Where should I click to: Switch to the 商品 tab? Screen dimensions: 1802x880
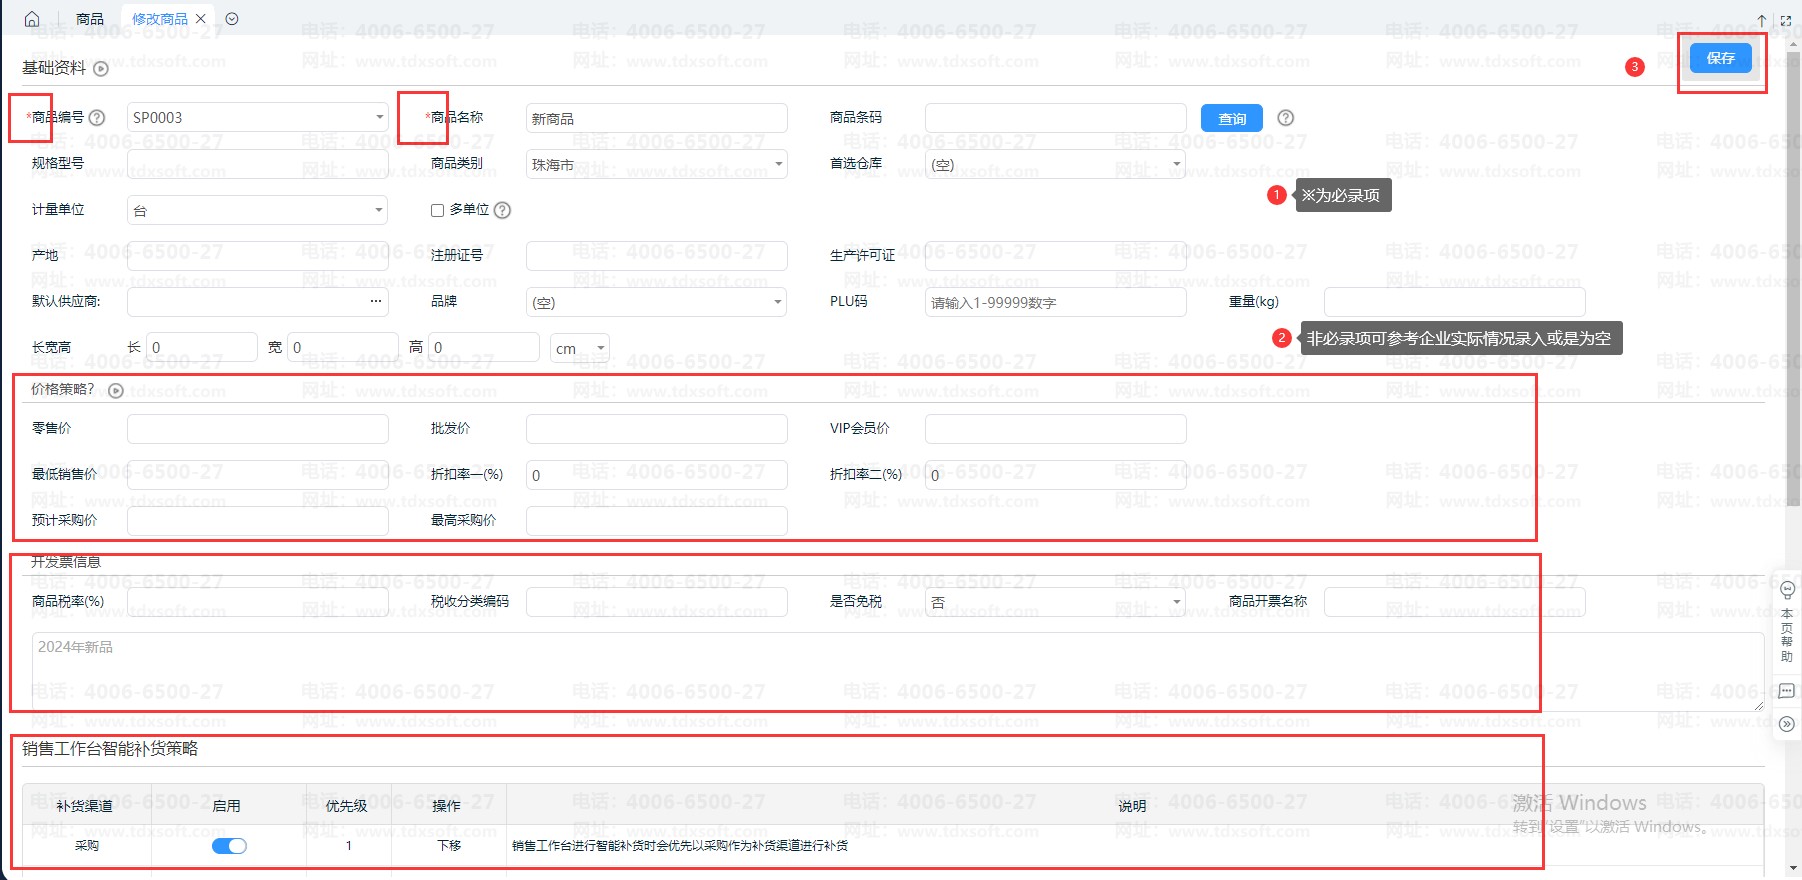[x=90, y=19]
